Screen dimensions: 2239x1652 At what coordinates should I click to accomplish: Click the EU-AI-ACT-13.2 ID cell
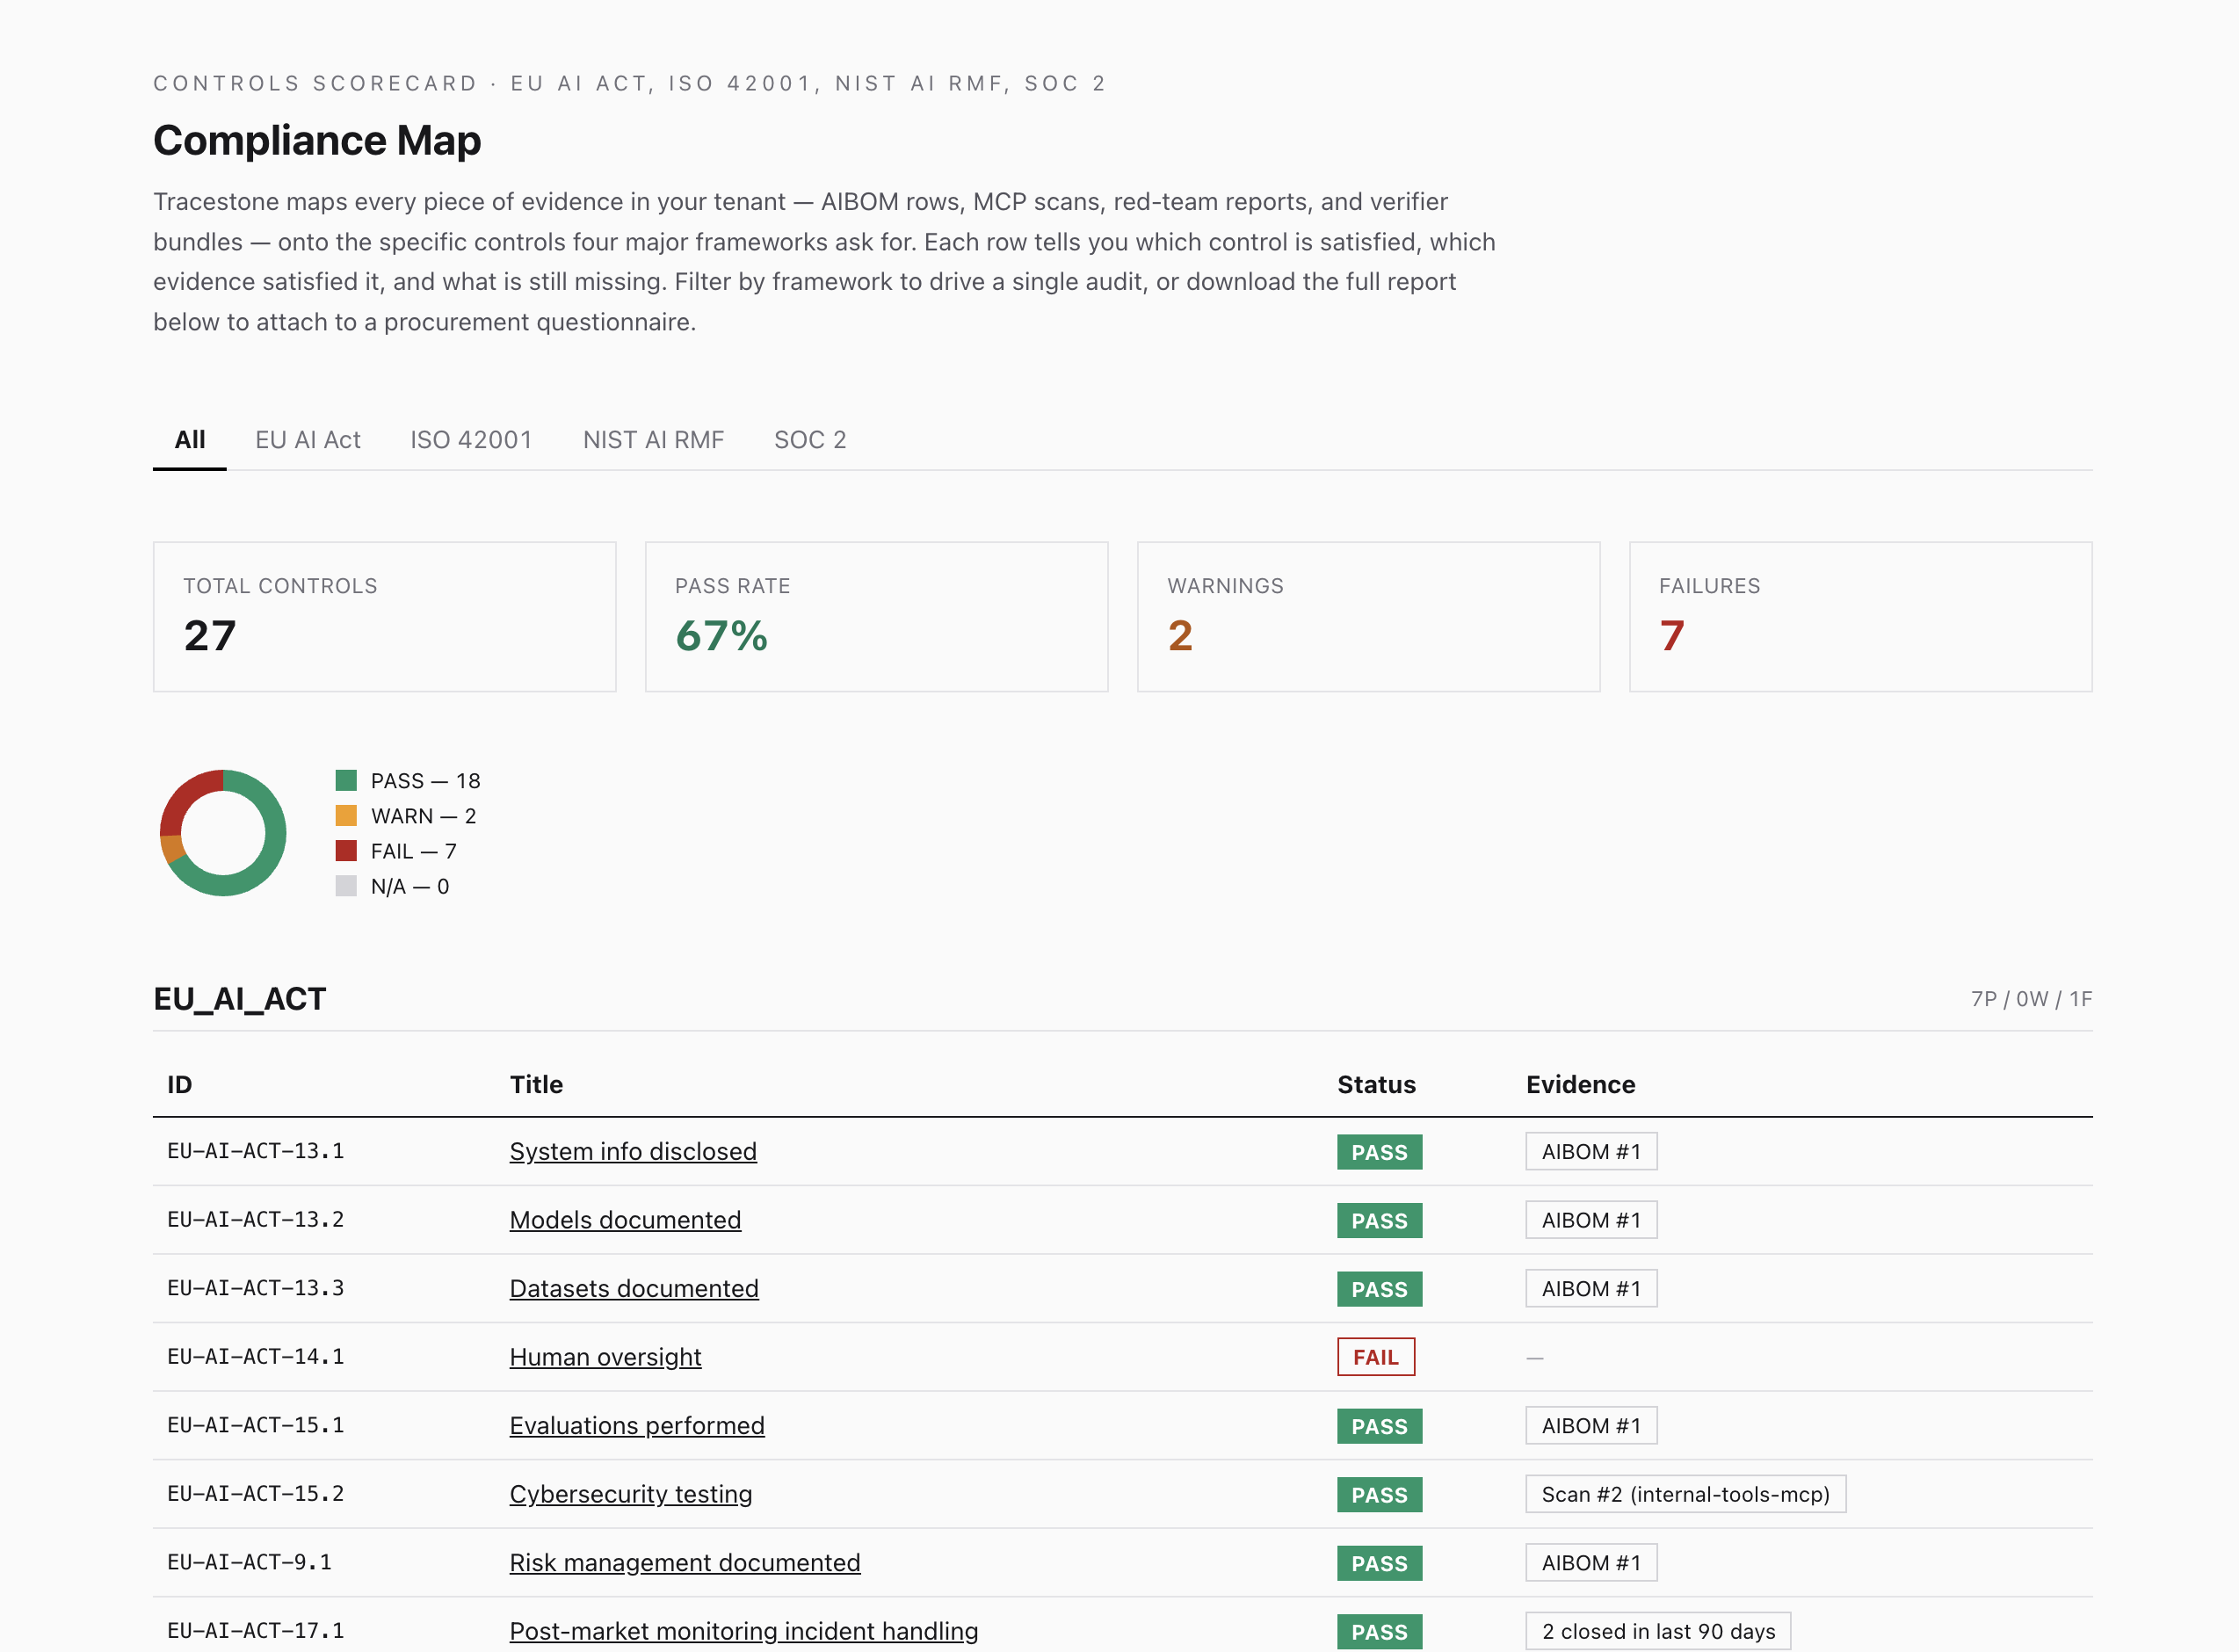coord(255,1220)
